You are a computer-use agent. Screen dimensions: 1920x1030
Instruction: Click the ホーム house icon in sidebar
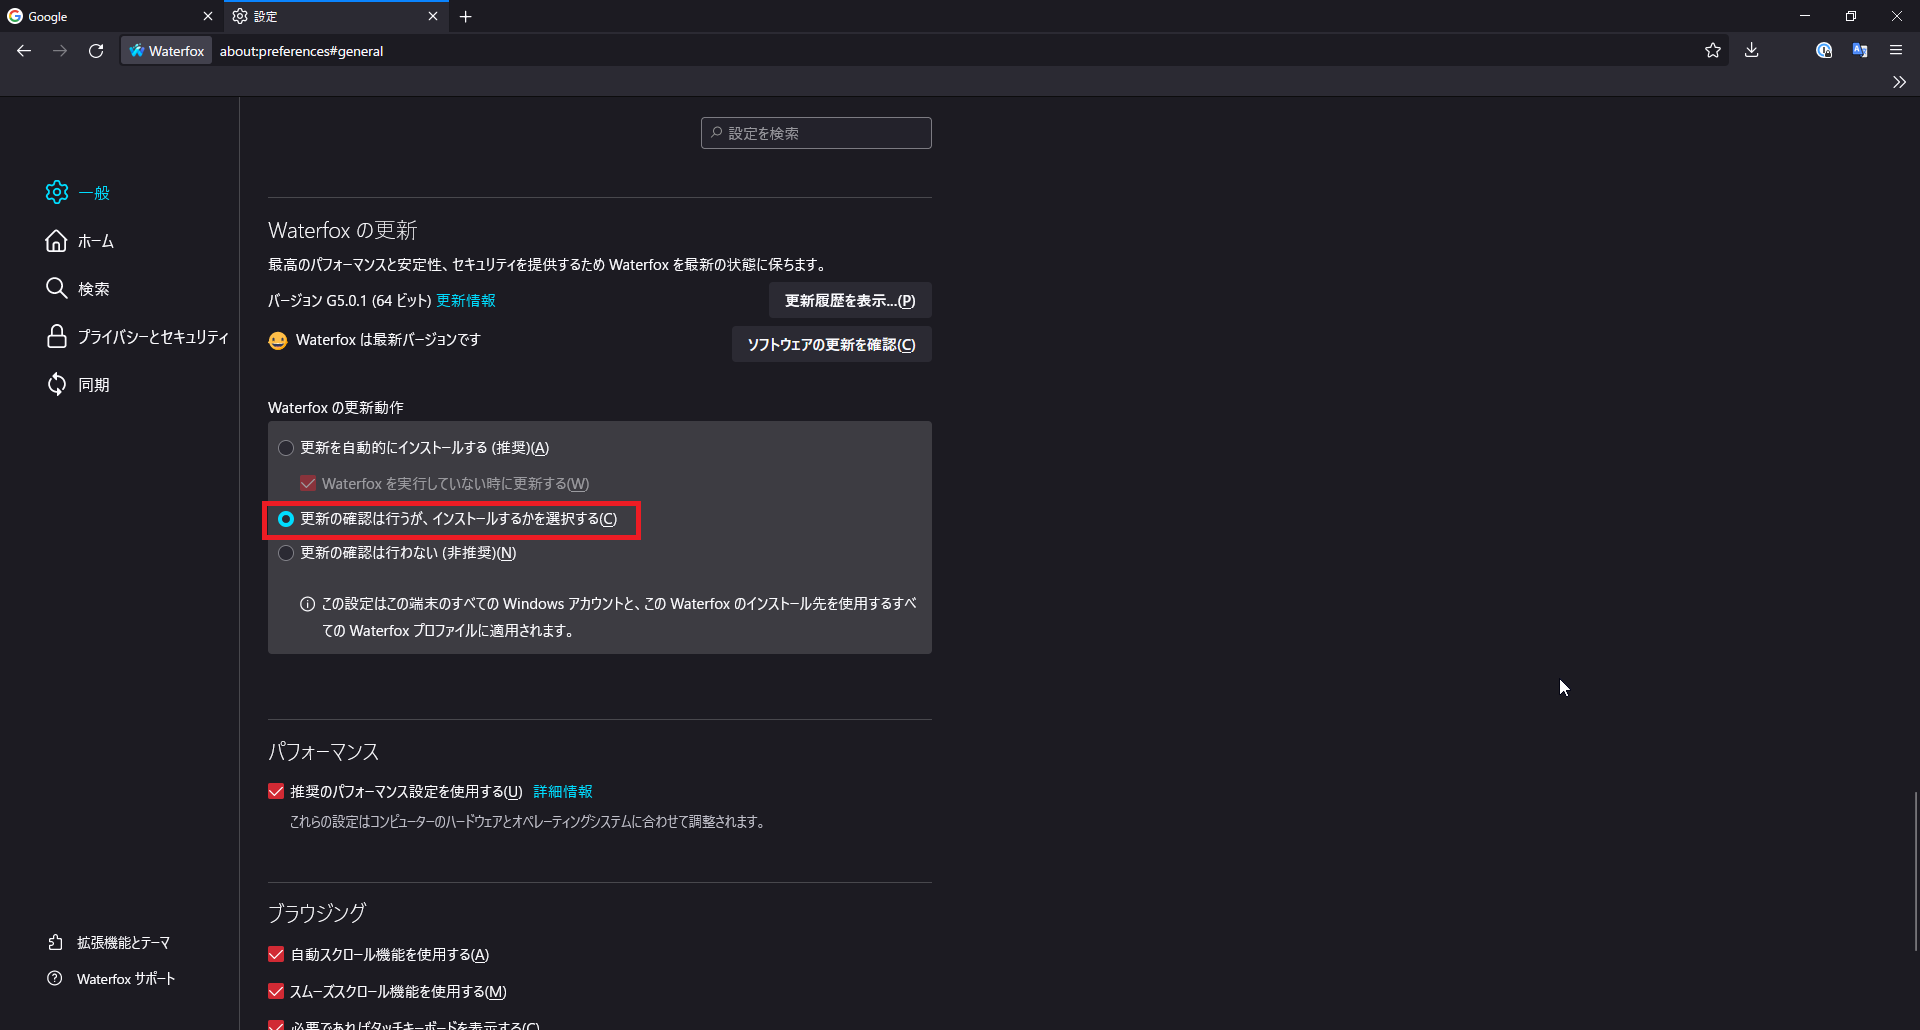point(57,241)
